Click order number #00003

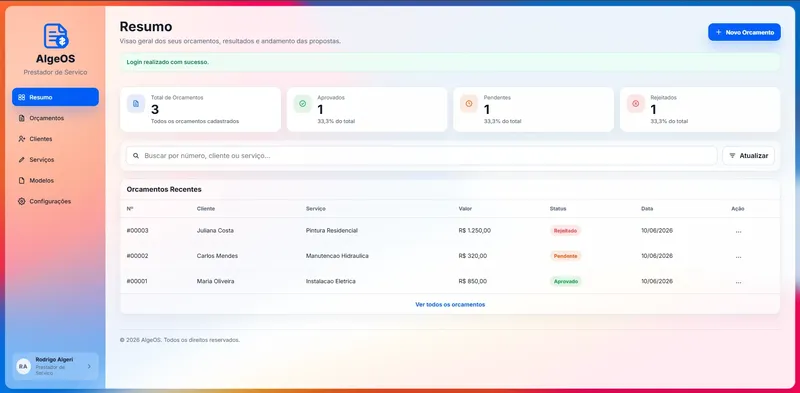click(137, 231)
